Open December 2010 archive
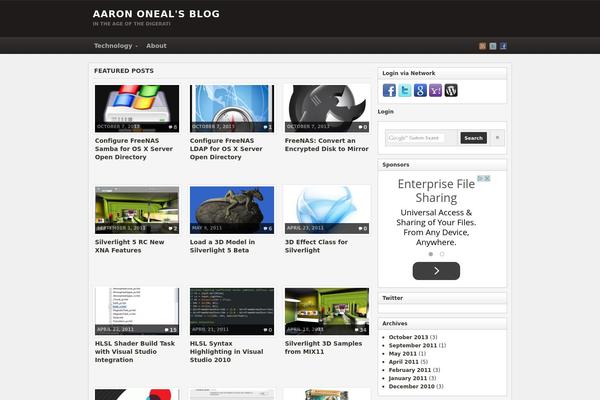The width and height of the screenshot is (600, 400). [x=412, y=387]
